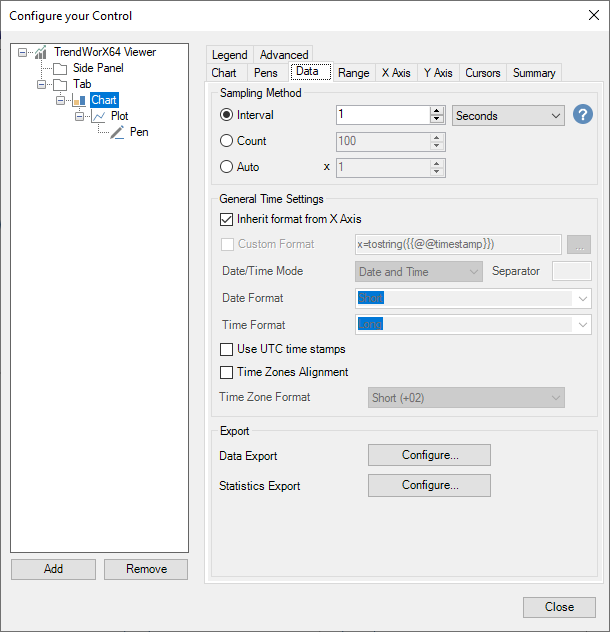Image resolution: width=610 pixels, height=632 pixels.
Task: Click the Plot line-graph icon
Action: click(x=98, y=116)
